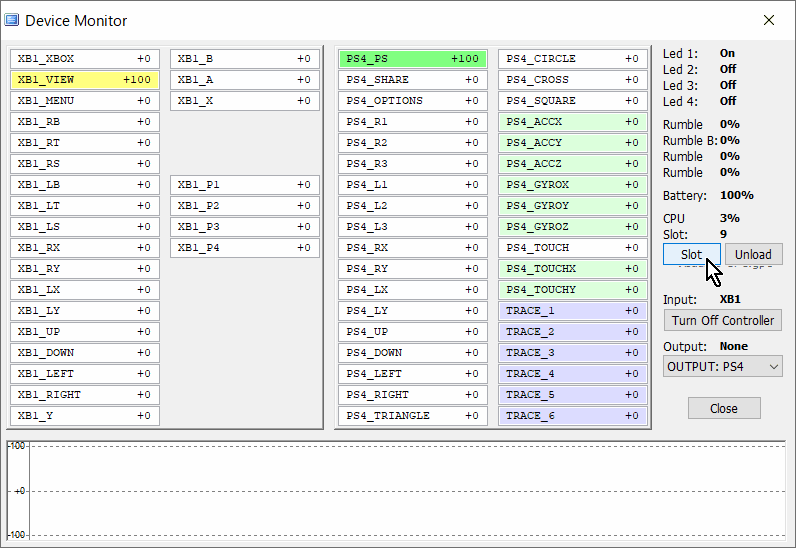The width and height of the screenshot is (796, 548).
Task: Select the PS4_L2 entry
Action: tap(413, 206)
